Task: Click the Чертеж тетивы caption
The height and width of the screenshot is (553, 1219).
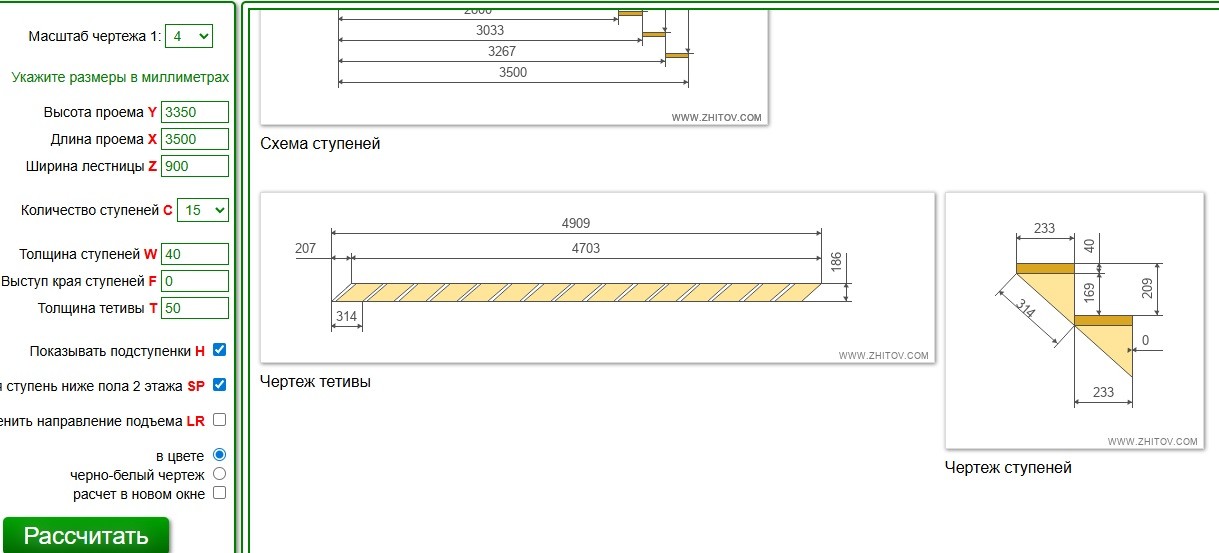Action: 315,381
